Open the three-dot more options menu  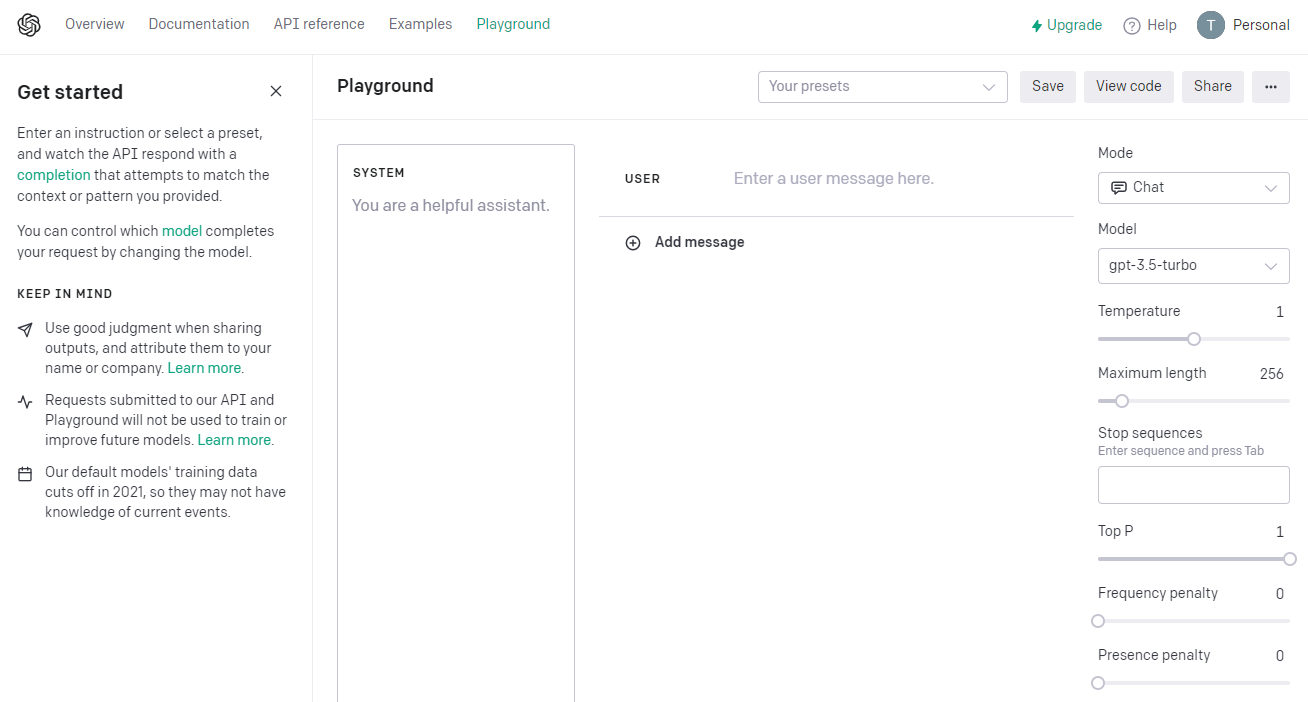pyautogui.click(x=1270, y=87)
